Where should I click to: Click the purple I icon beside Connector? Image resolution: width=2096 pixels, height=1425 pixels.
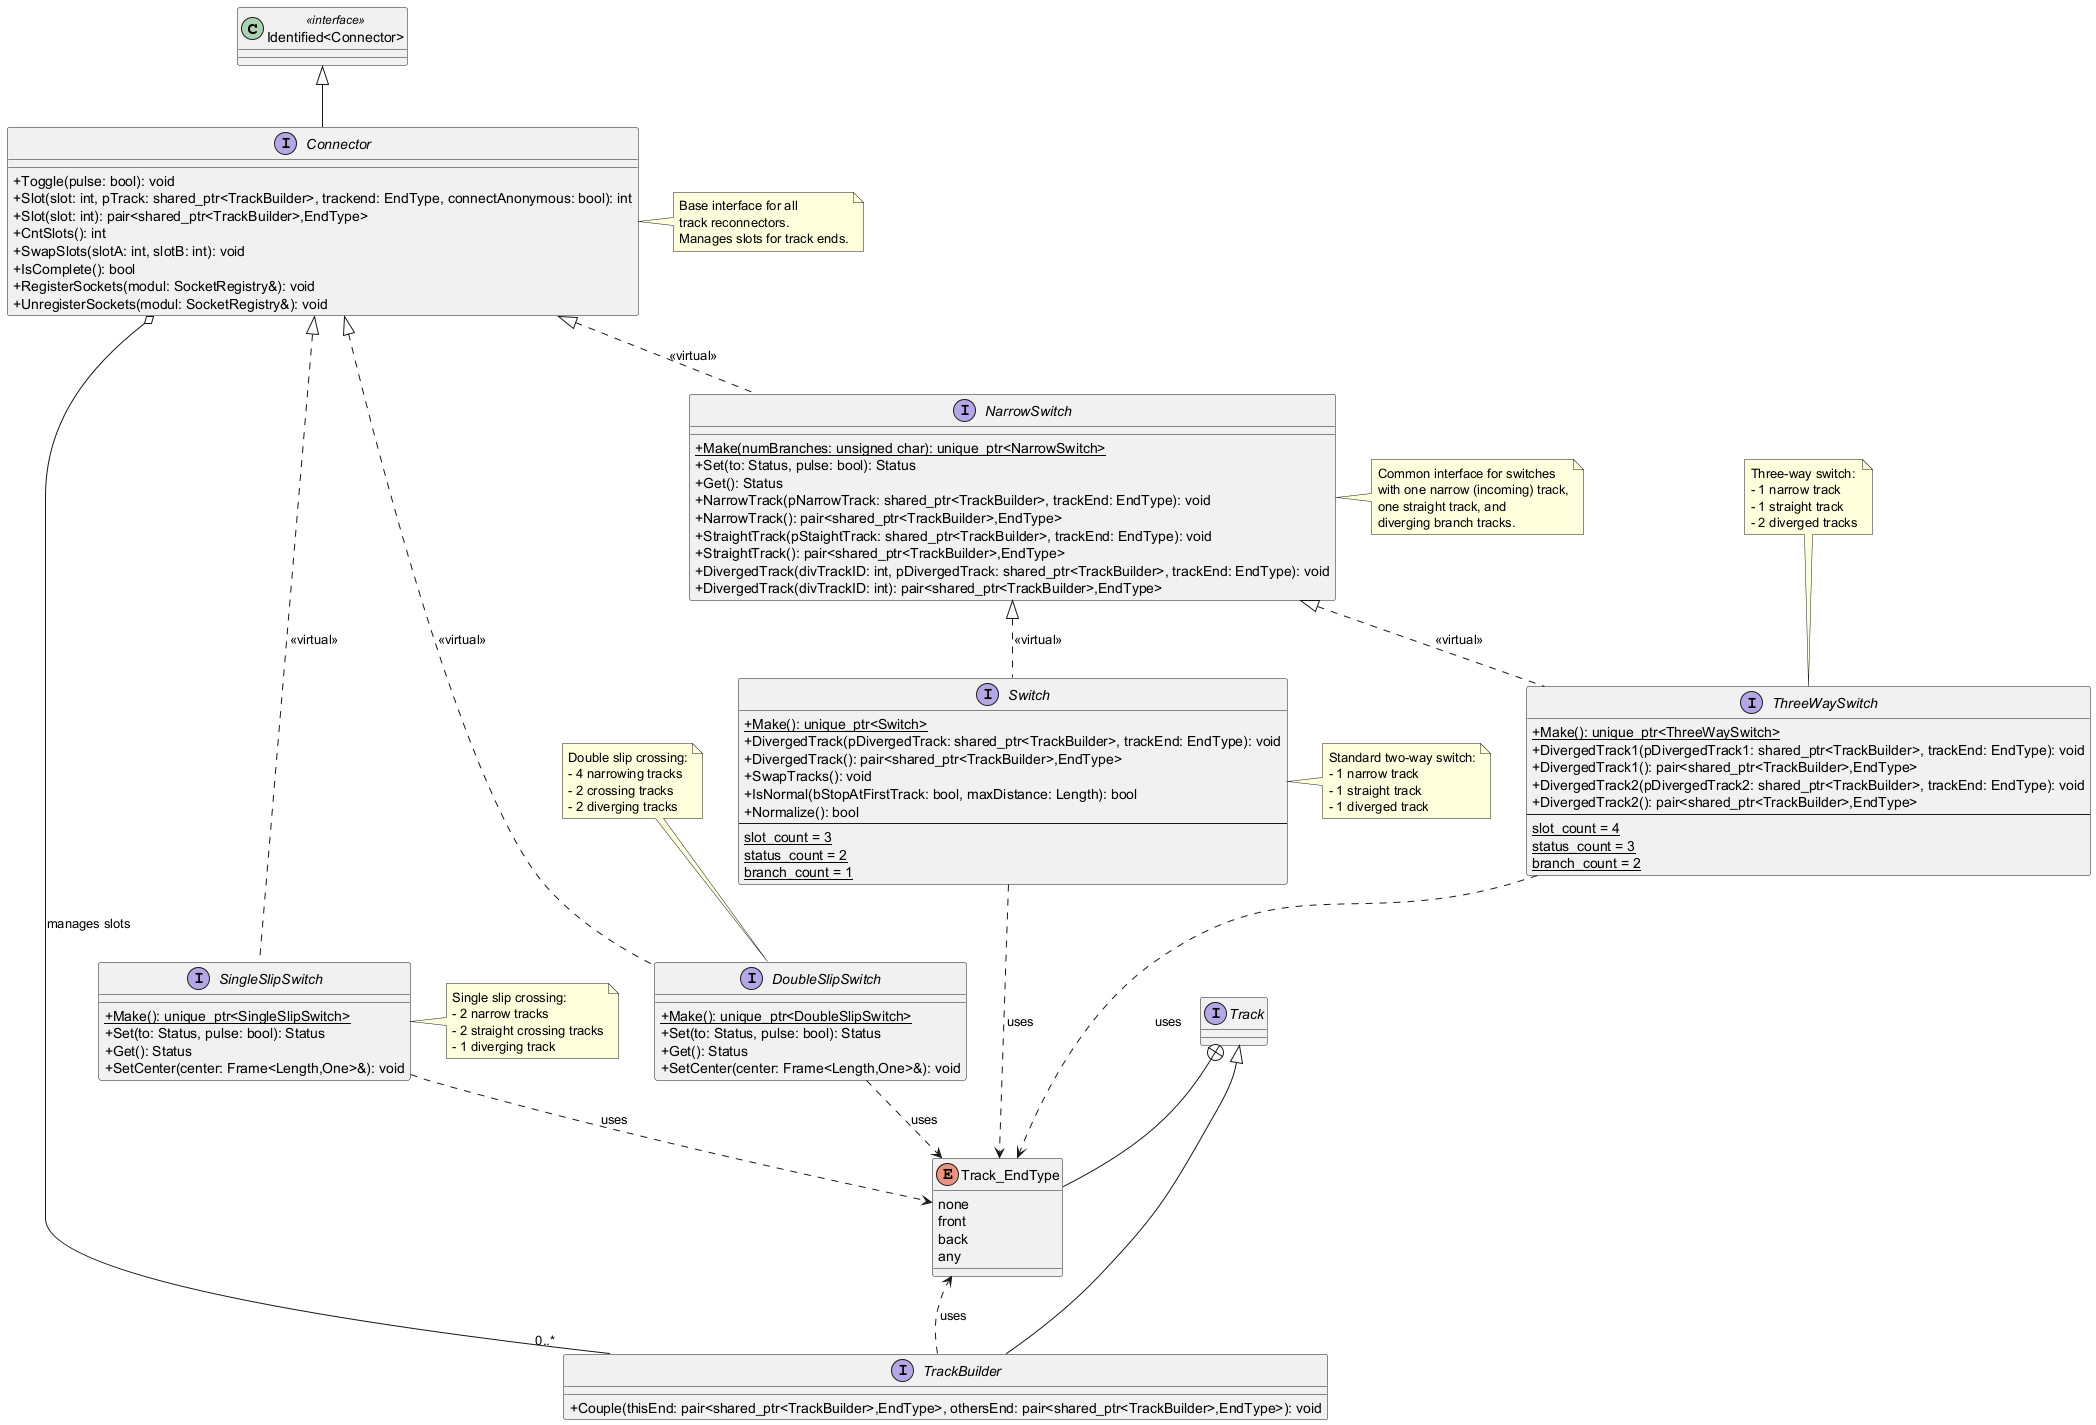pyautogui.click(x=285, y=144)
